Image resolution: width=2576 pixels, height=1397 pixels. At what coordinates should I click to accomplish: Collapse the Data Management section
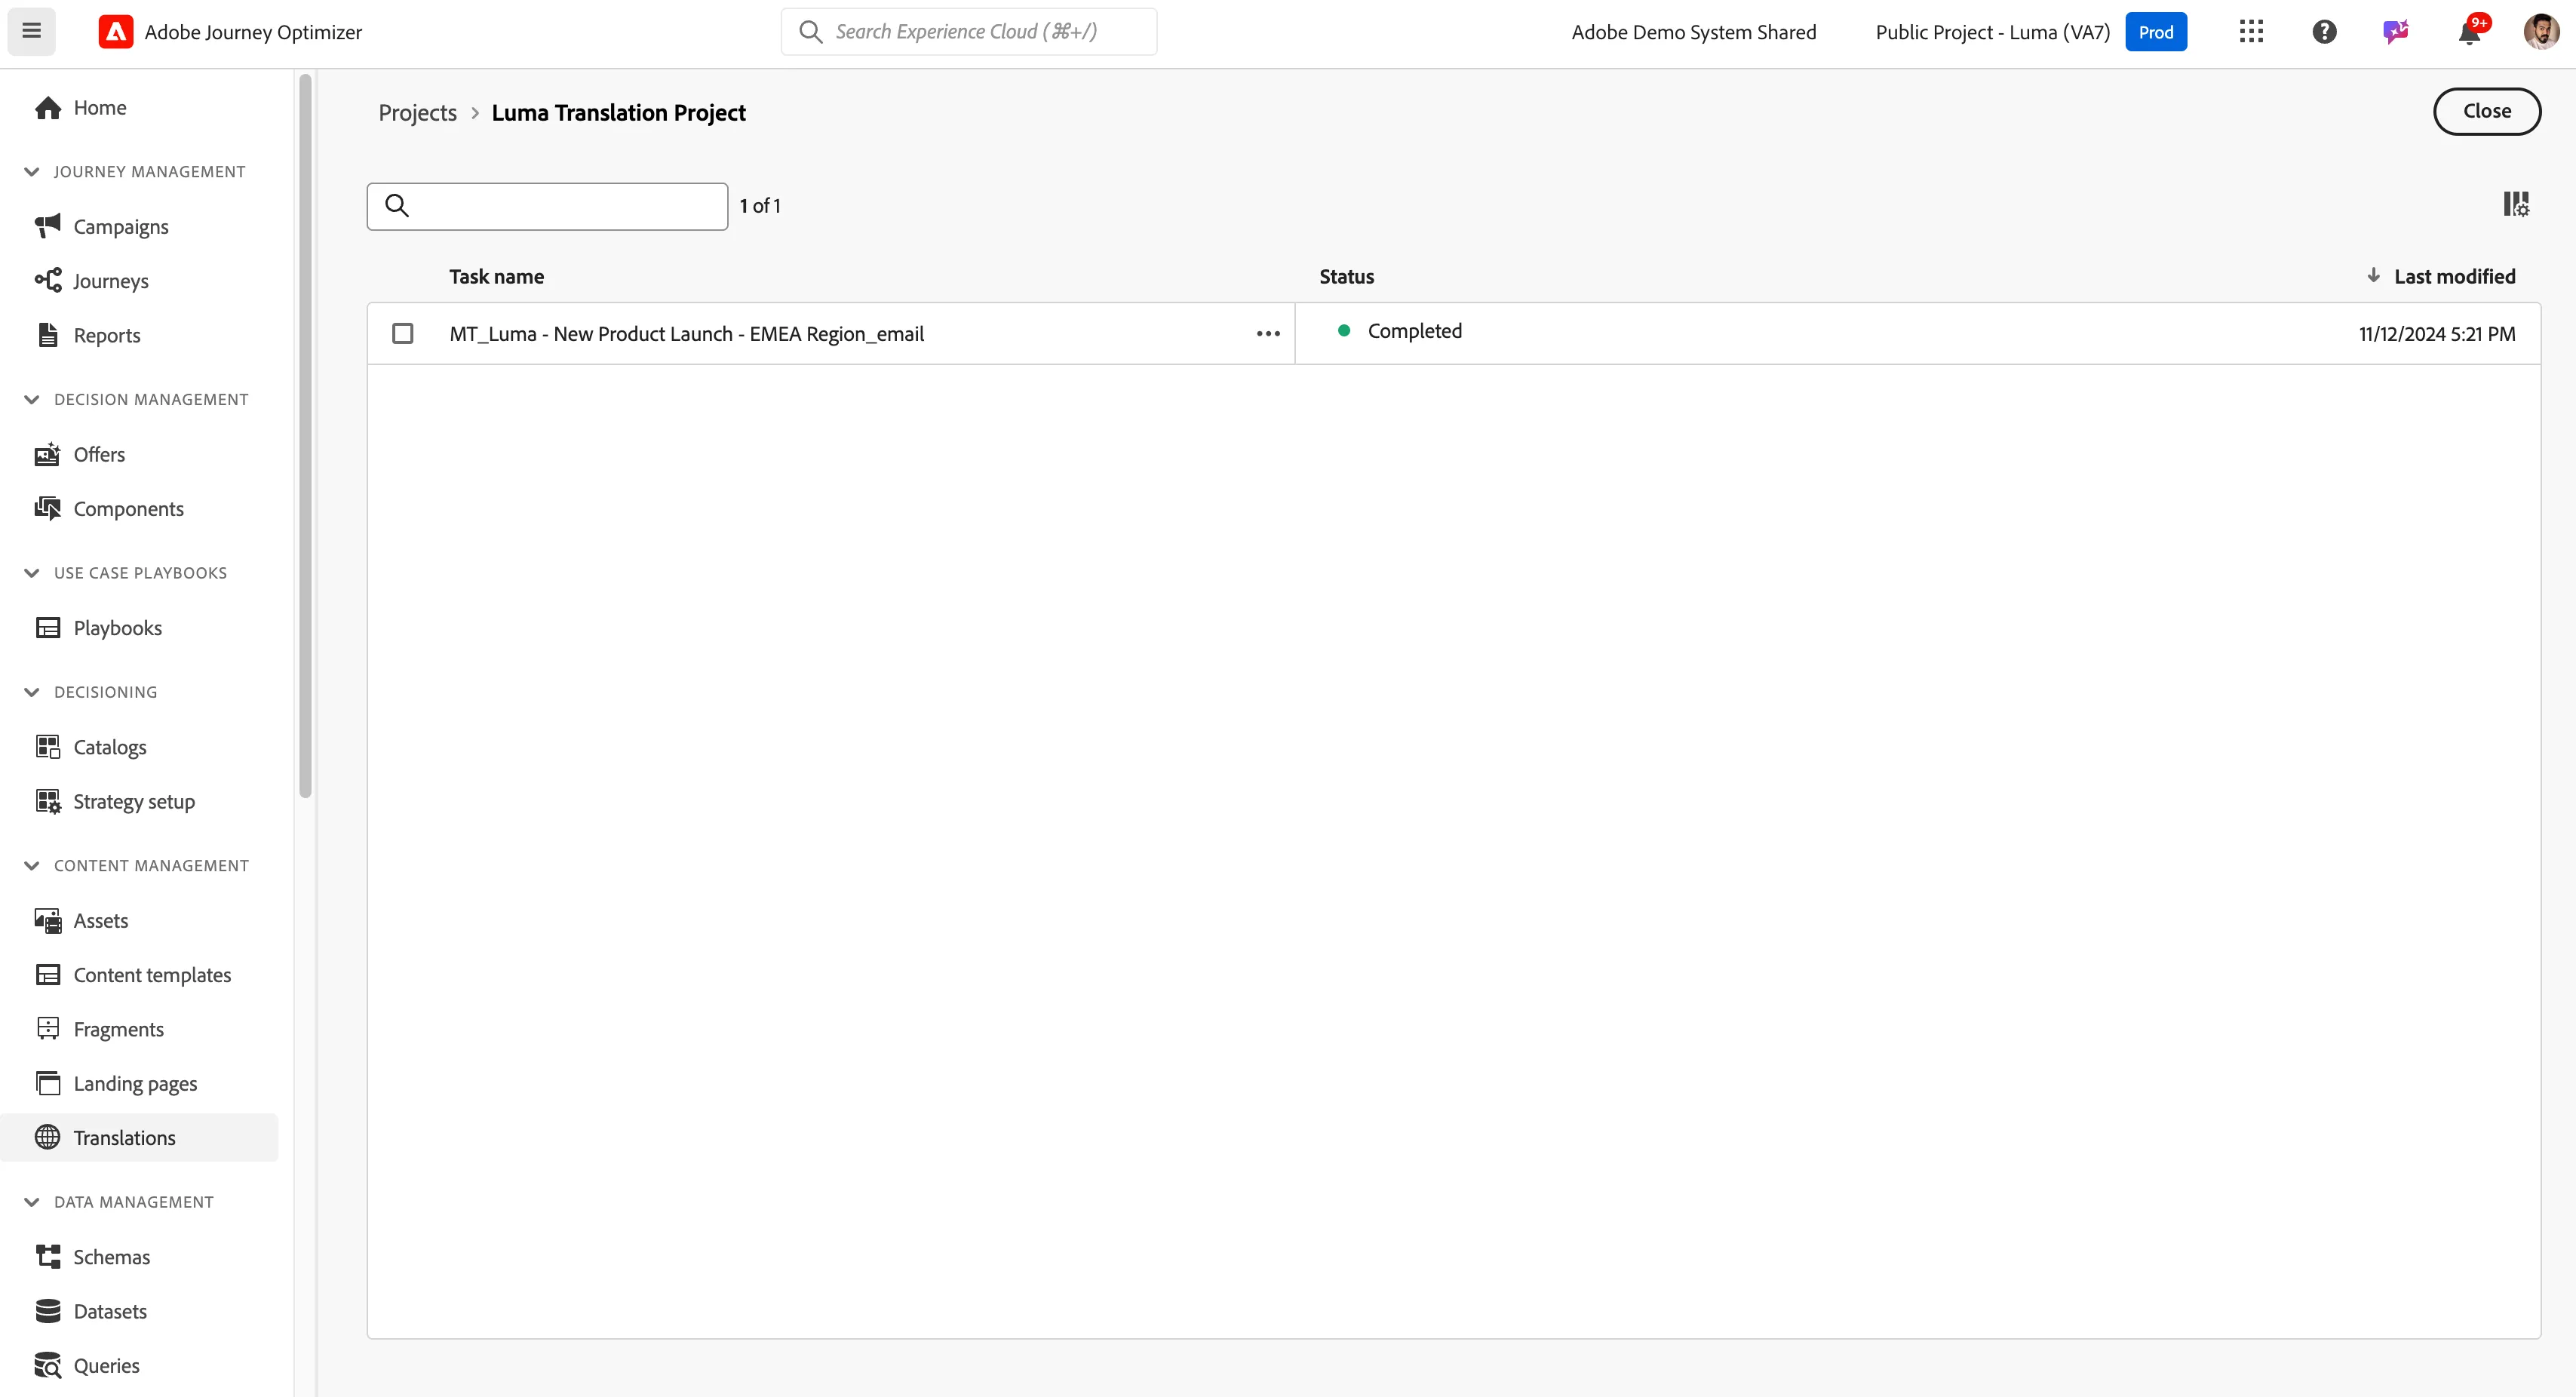(x=32, y=1202)
